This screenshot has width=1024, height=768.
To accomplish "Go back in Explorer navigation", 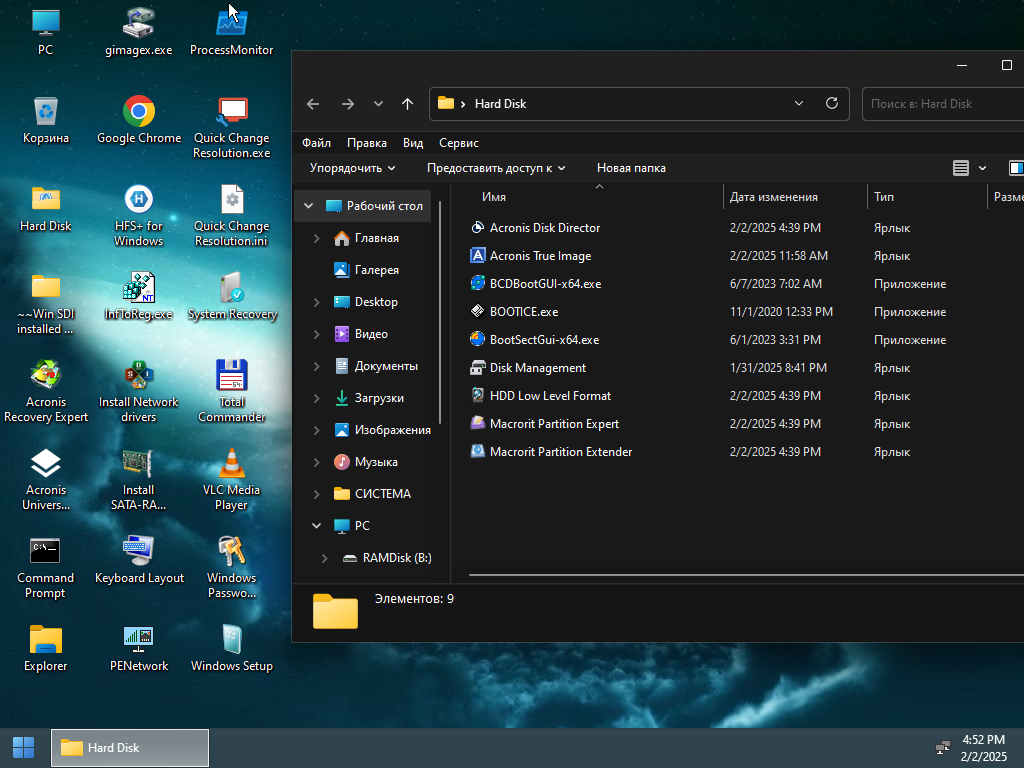I will click(313, 104).
